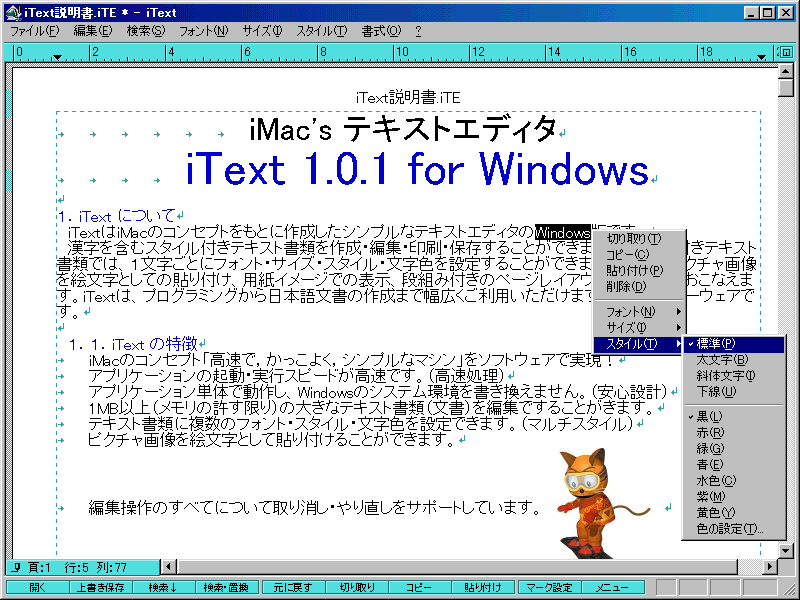
Task: Click the メニュー button in bottom bar
Action: click(613, 587)
